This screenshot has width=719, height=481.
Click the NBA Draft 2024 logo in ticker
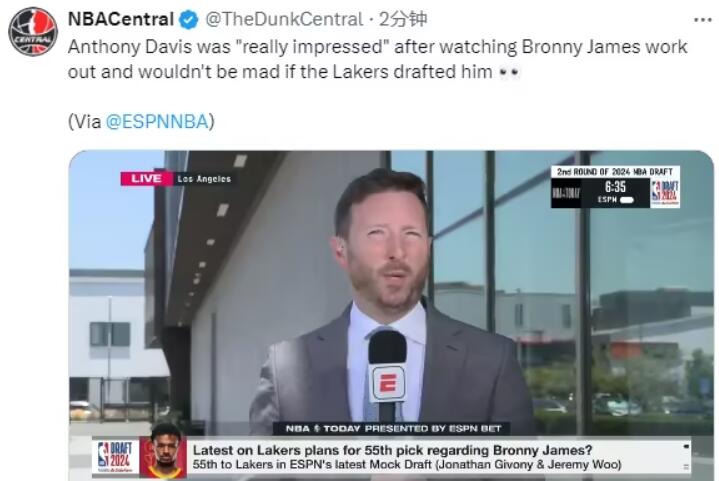click(x=116, y=457)
